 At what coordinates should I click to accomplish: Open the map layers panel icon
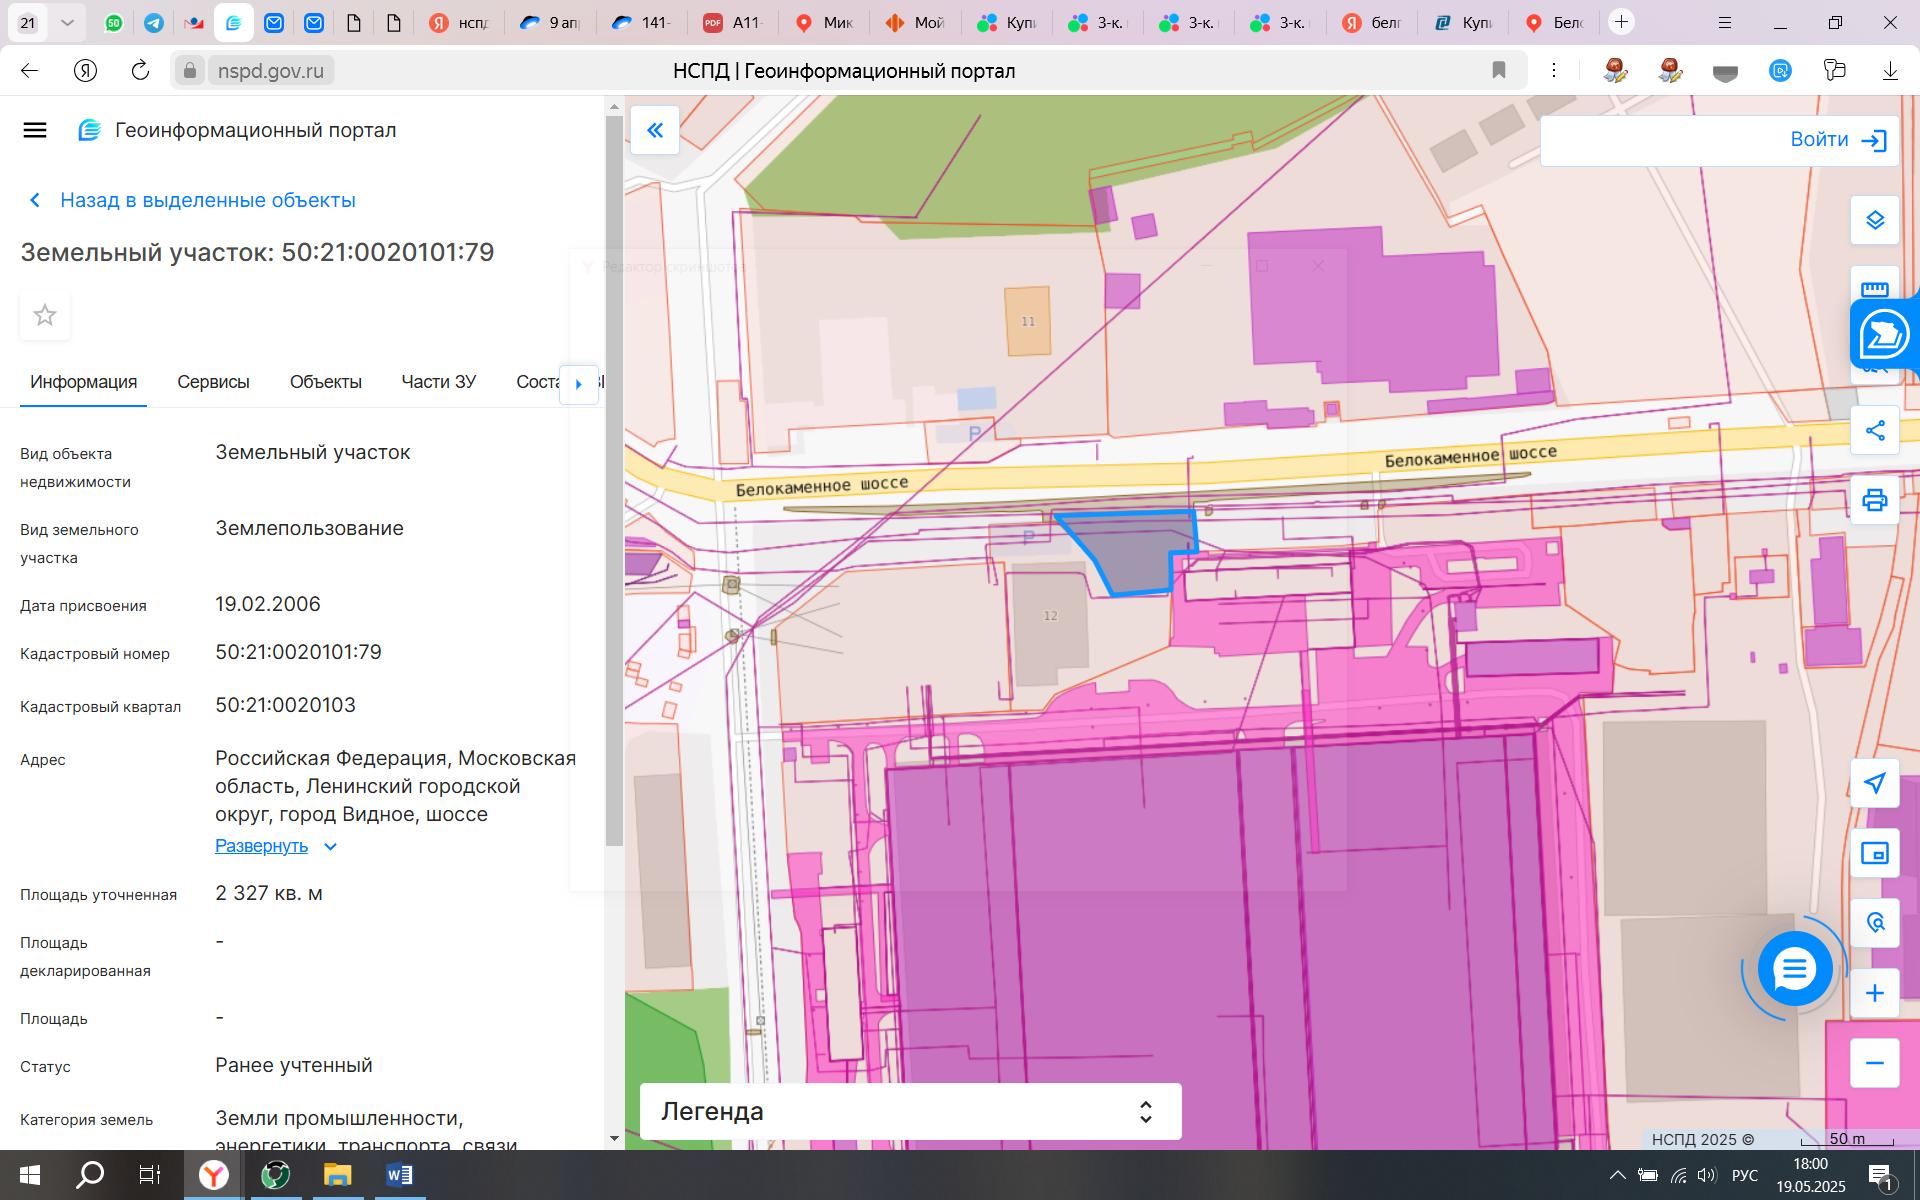point(1874,220)
